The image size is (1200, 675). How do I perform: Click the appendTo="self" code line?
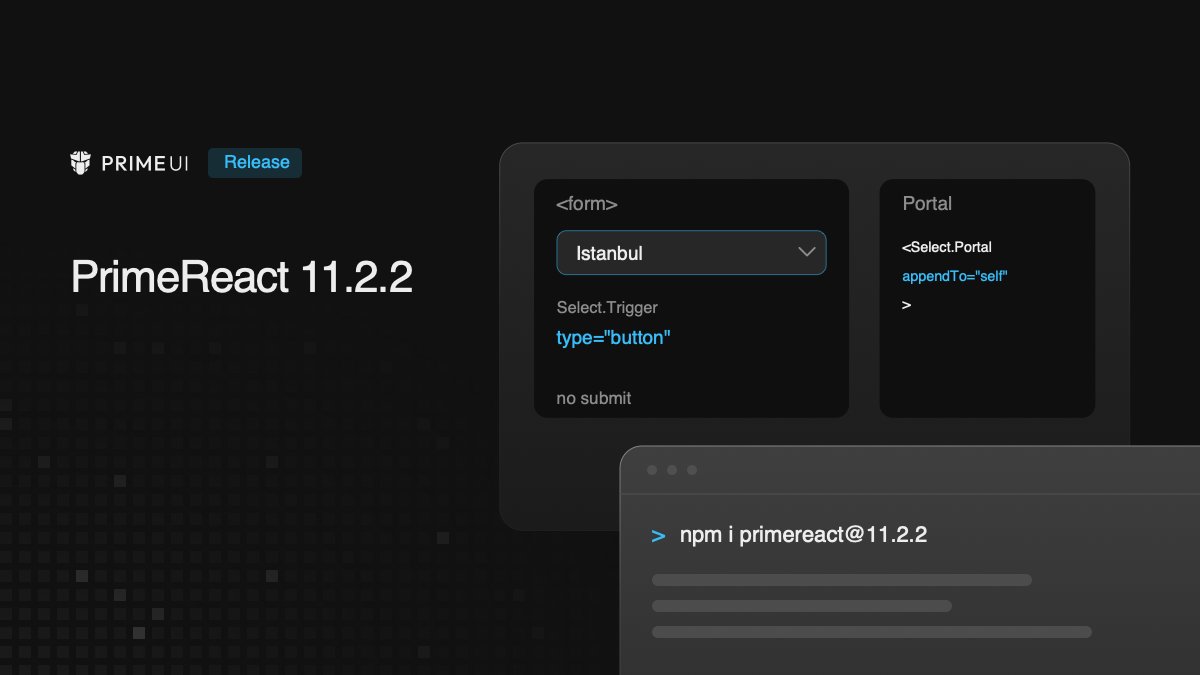click(955, 276)
